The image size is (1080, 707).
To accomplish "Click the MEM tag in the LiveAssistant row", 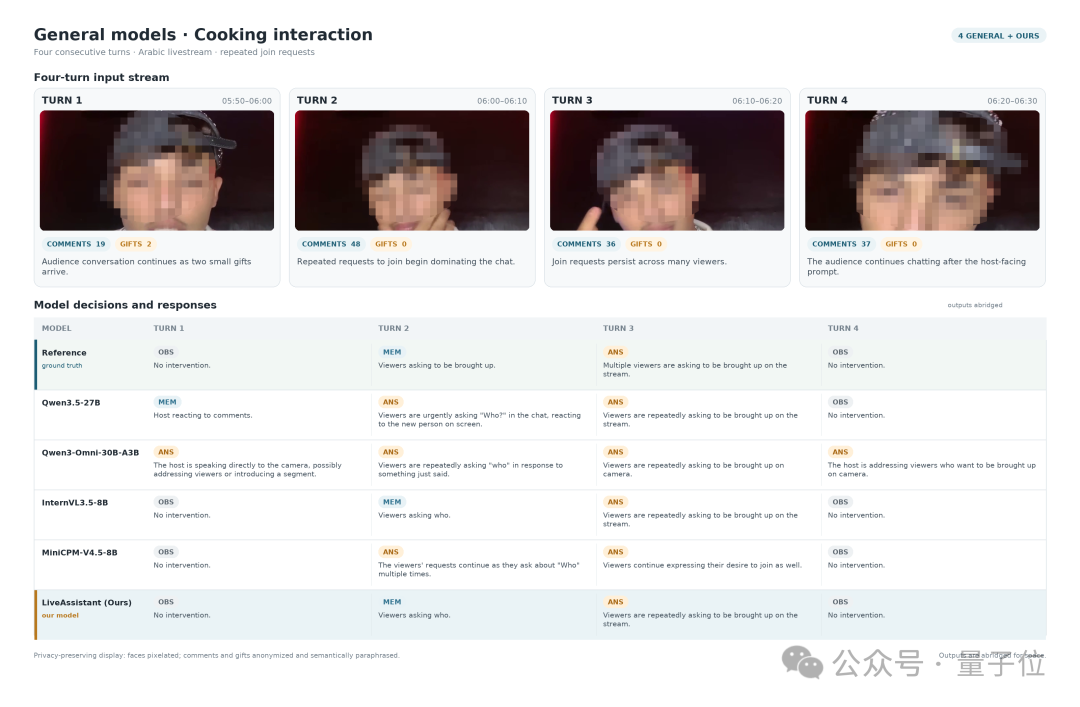I will click(x=392, y=602).
